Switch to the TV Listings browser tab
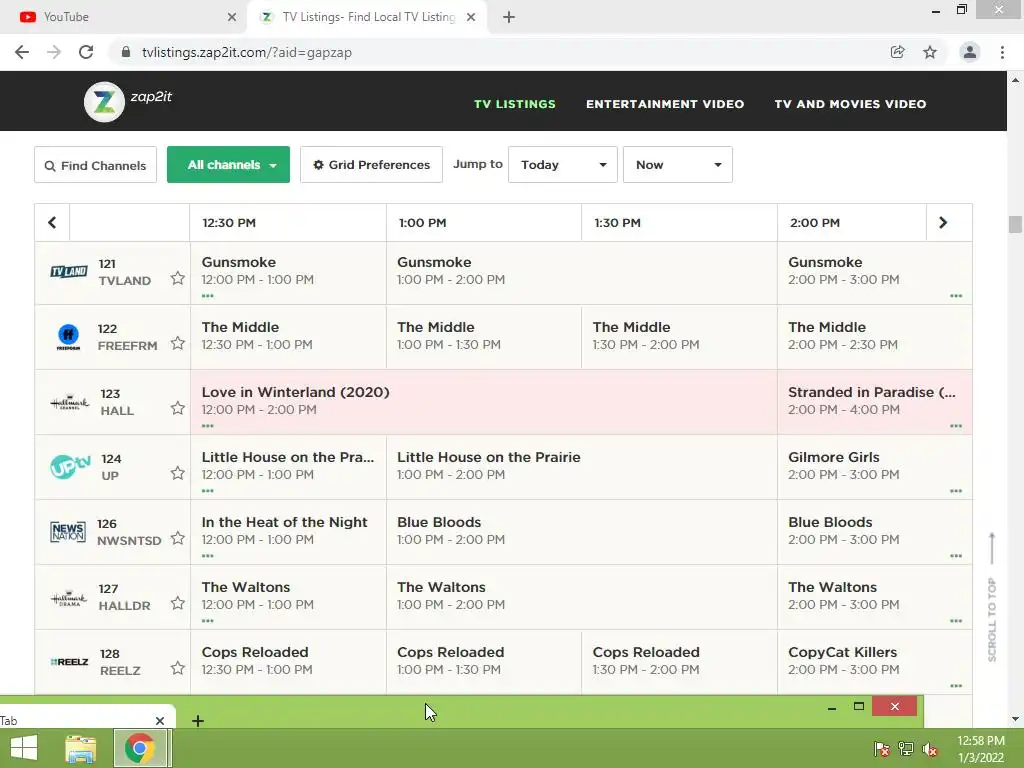This screenshot has width=1024, height=768. coord(369,17)
